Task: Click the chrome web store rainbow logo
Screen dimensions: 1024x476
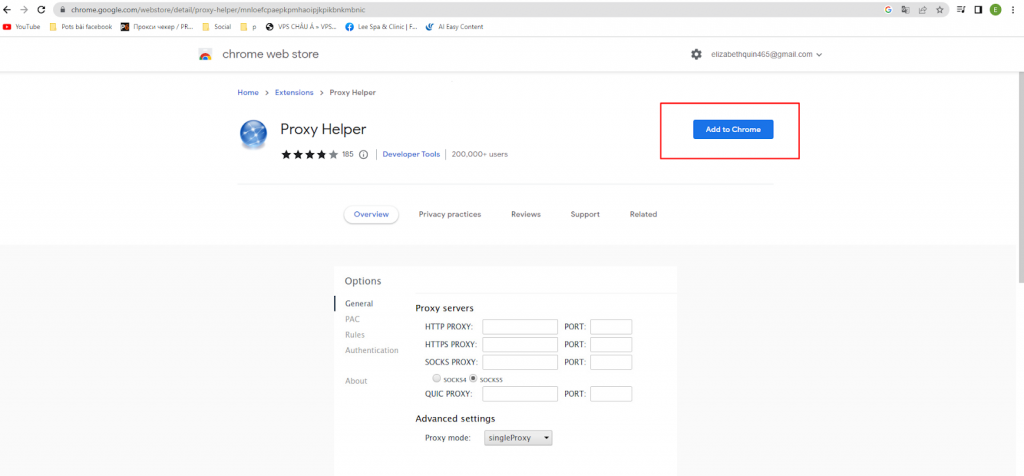Action: 205,55
